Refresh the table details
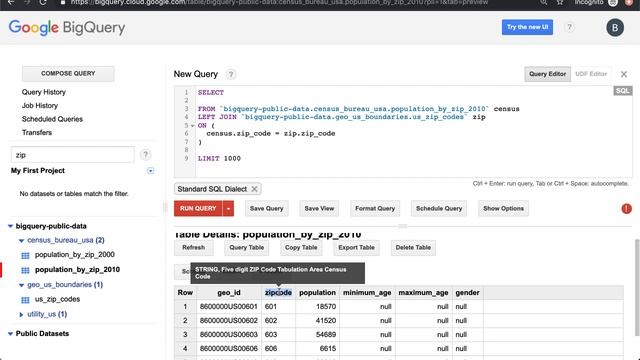This screenshot has width=640, height=360. click(x=193, y=248)
